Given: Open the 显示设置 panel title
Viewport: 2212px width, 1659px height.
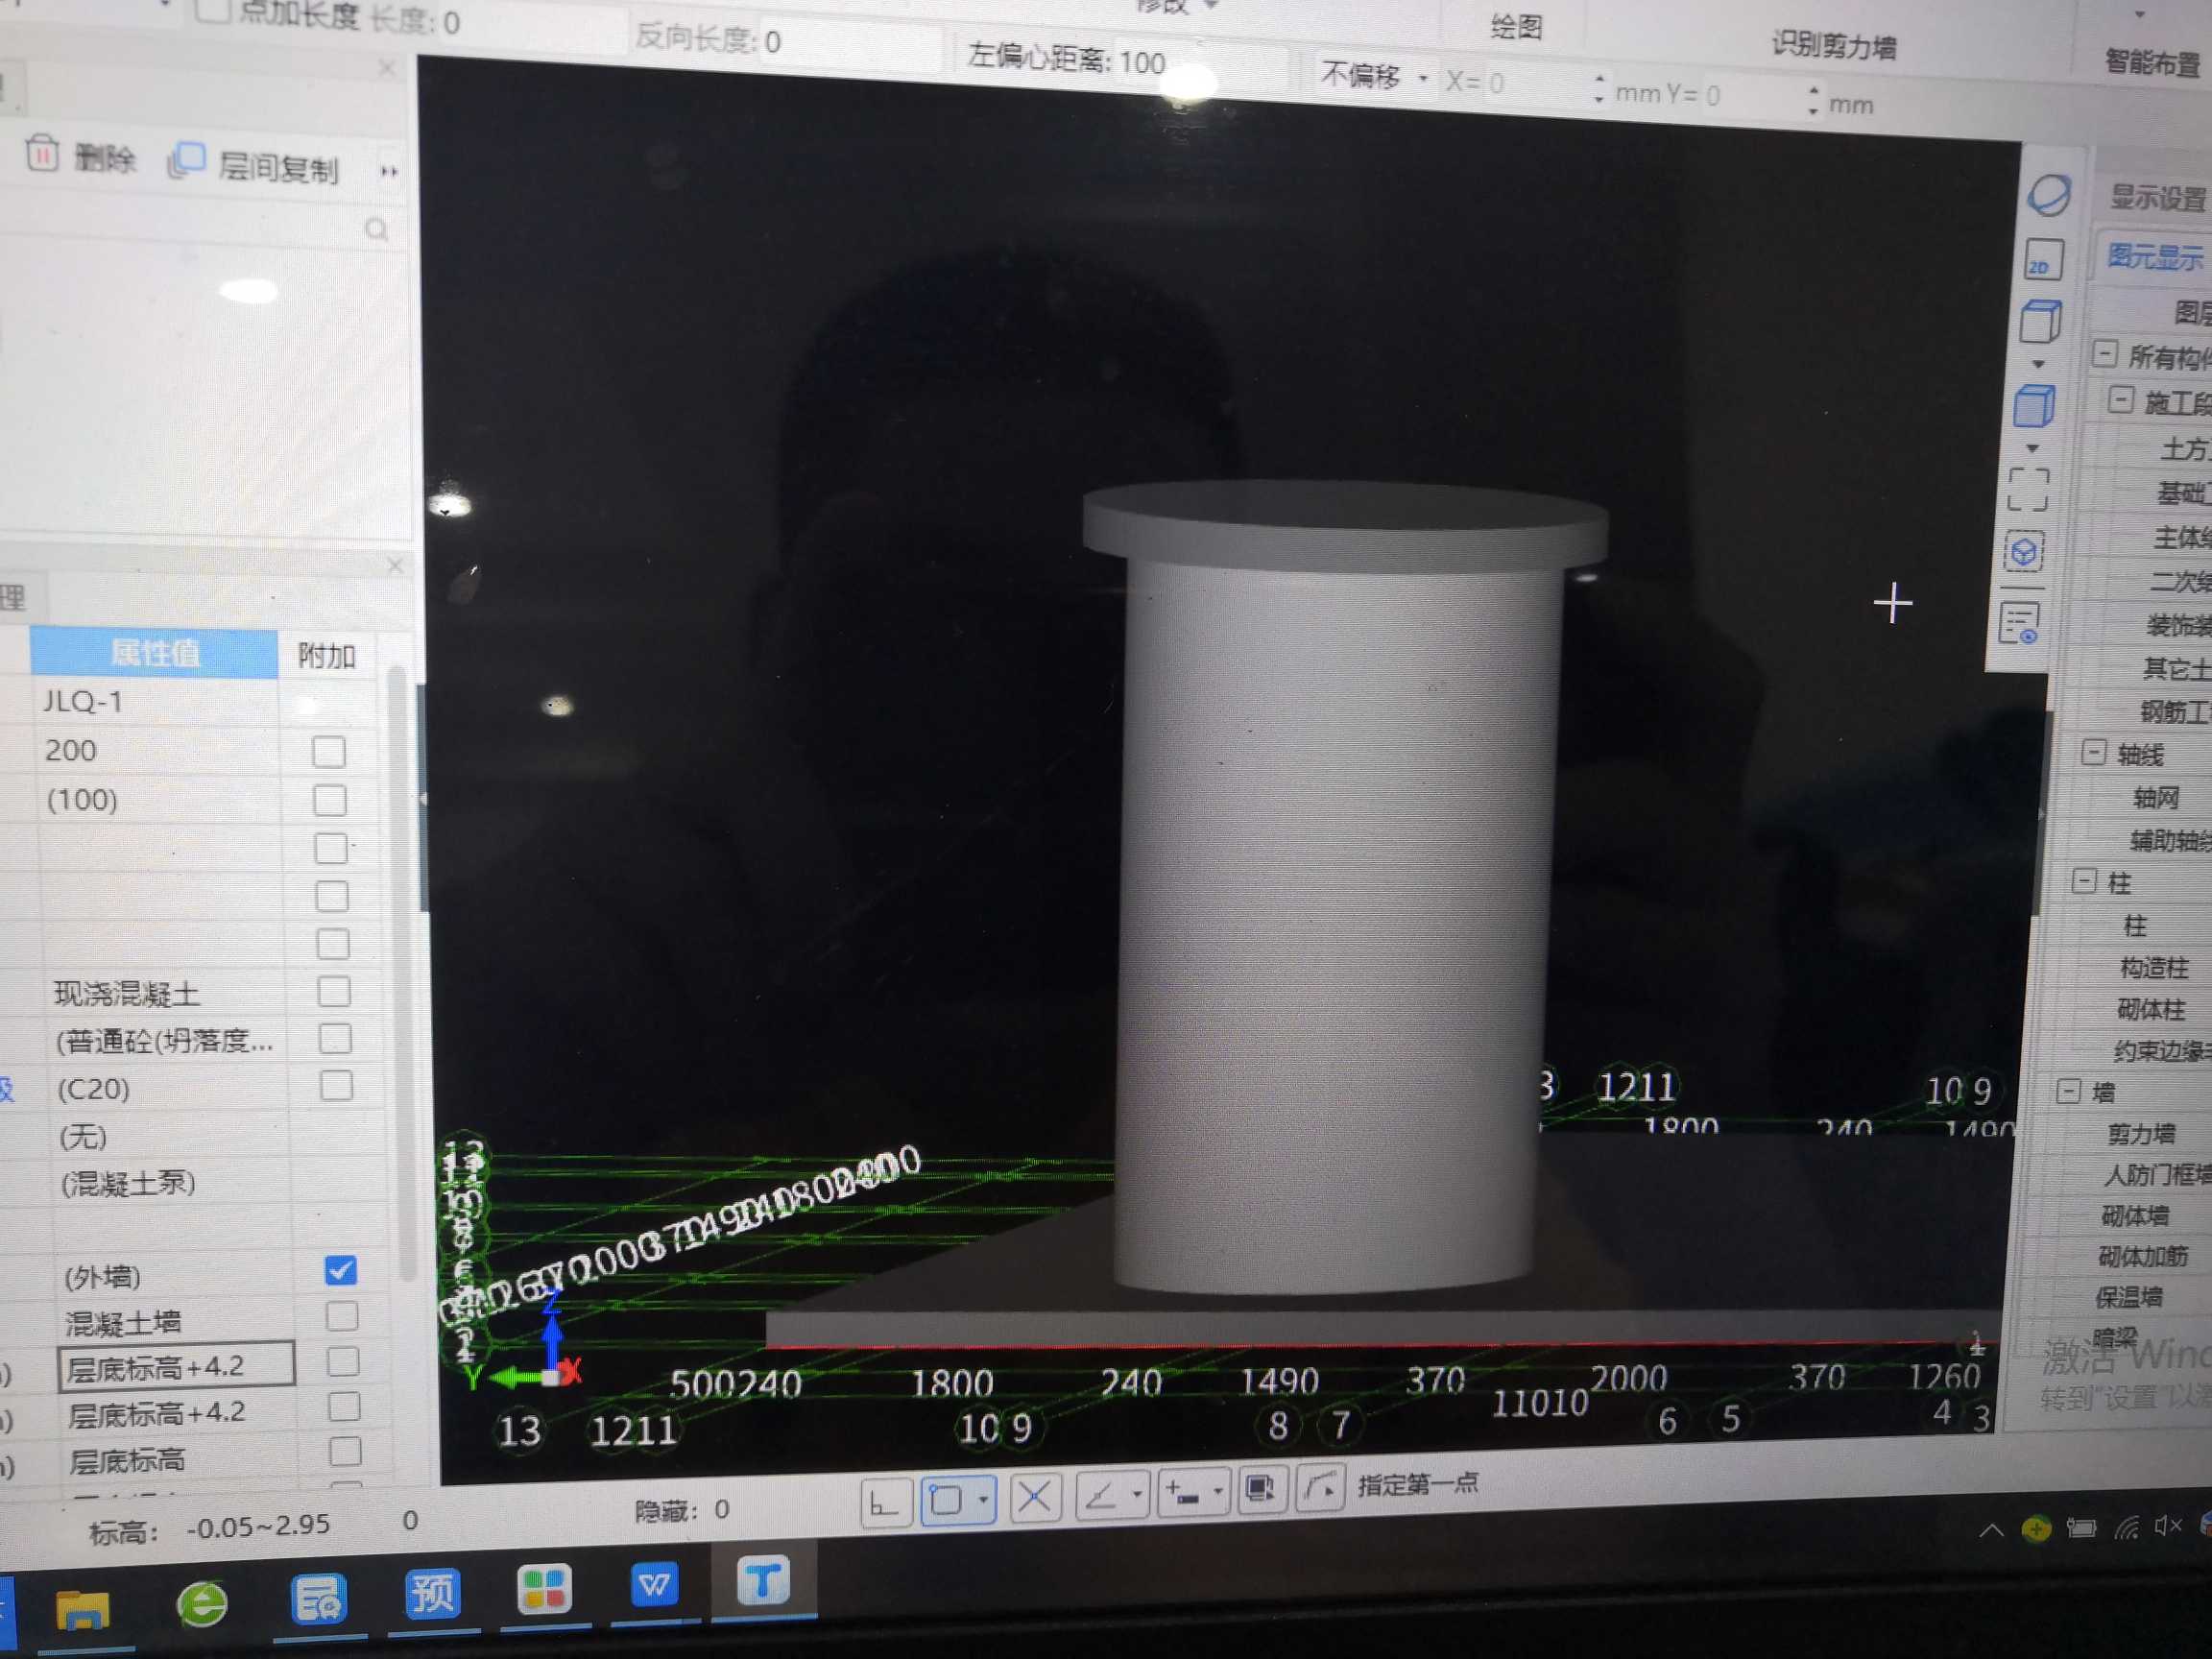Looking at the screenshot, I should 2157,197.
